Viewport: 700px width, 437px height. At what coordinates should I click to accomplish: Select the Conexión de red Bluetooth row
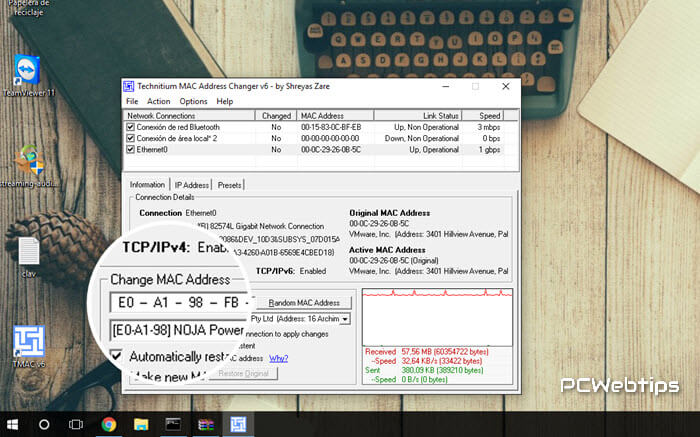coord(178,127)
